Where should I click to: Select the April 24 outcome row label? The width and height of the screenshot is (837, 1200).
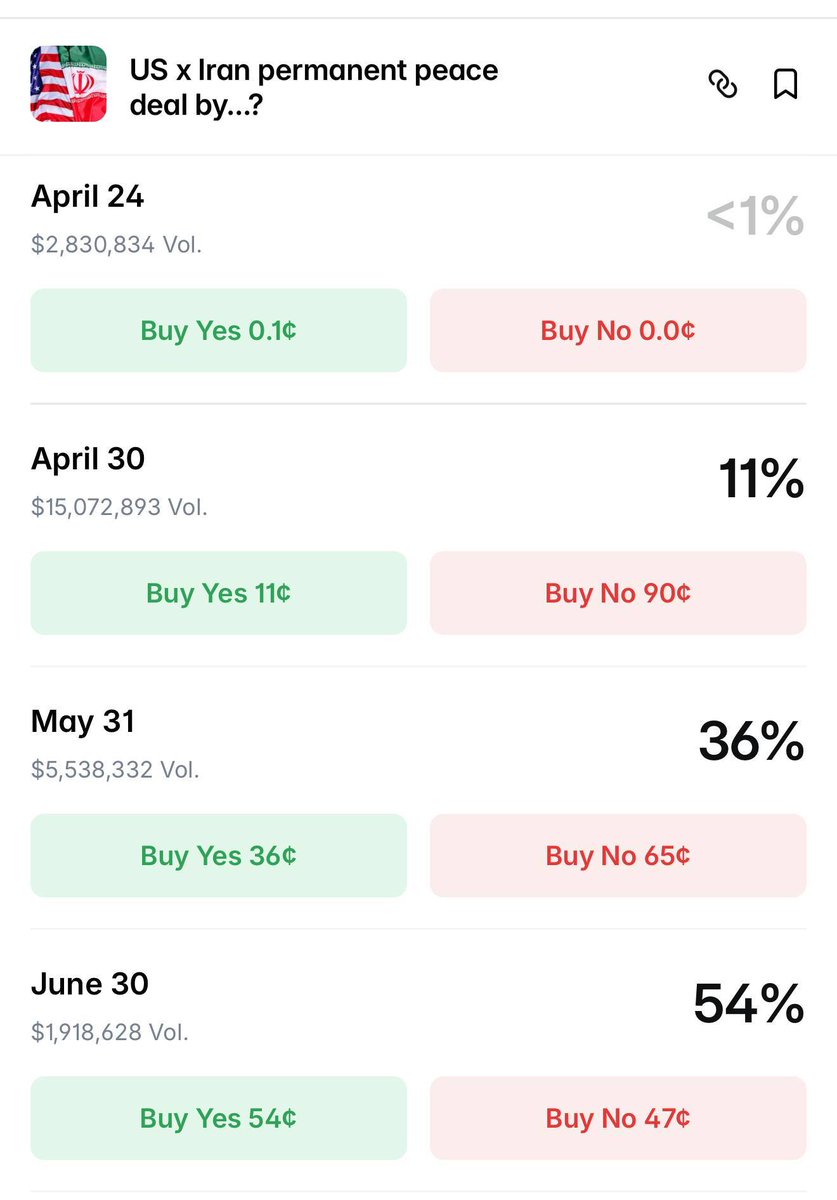point(88,197)
